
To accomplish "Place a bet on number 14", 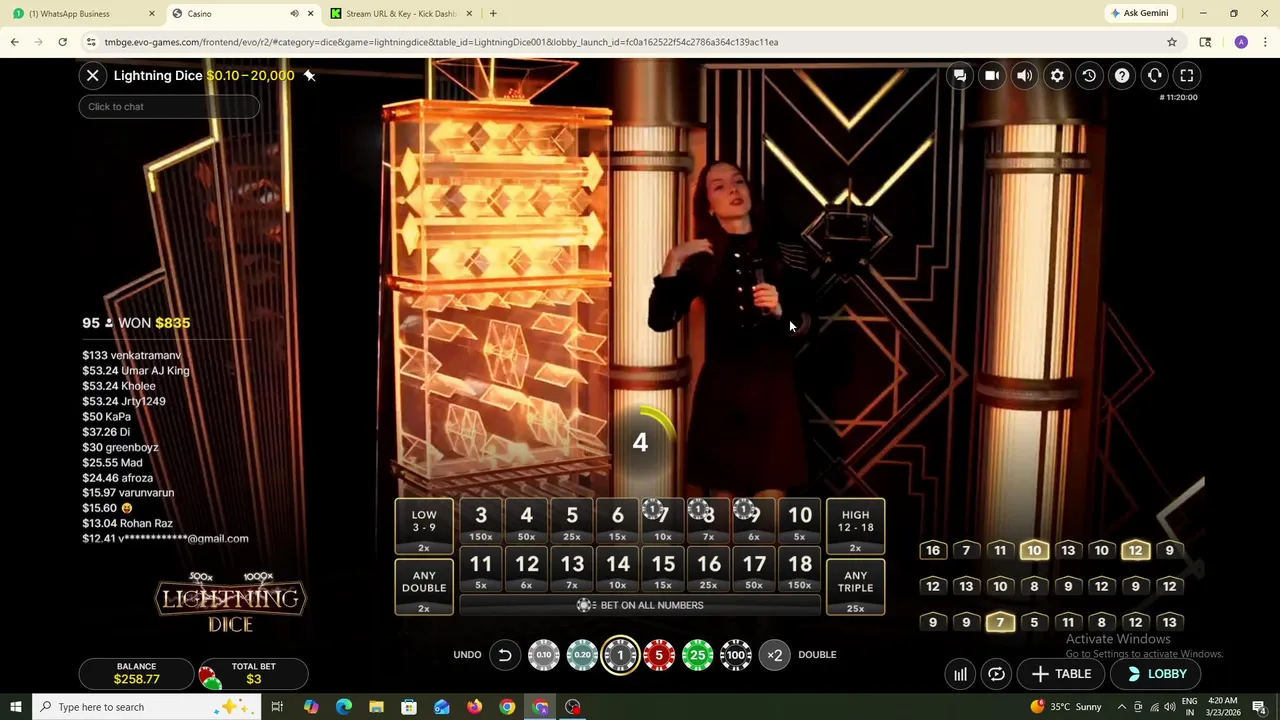I will click(617, 570).
